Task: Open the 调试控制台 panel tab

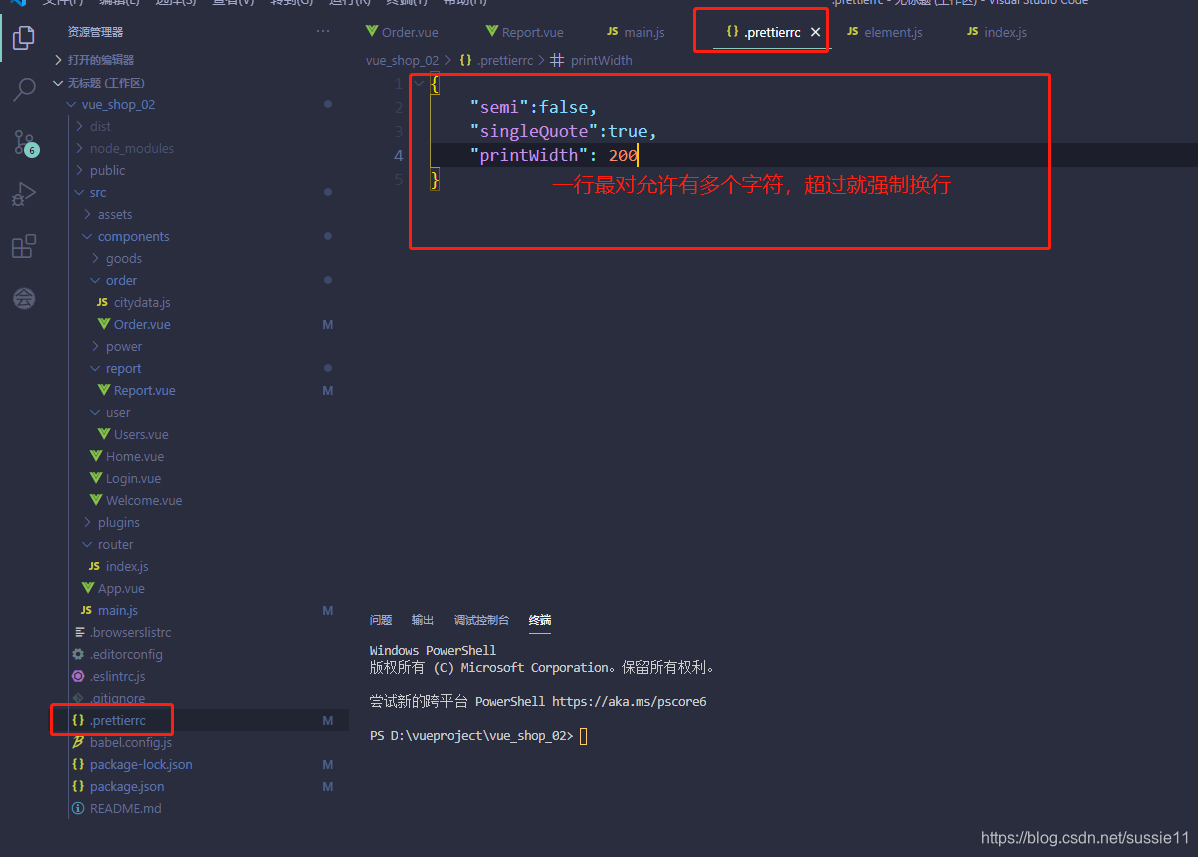Action: (481, 619)
